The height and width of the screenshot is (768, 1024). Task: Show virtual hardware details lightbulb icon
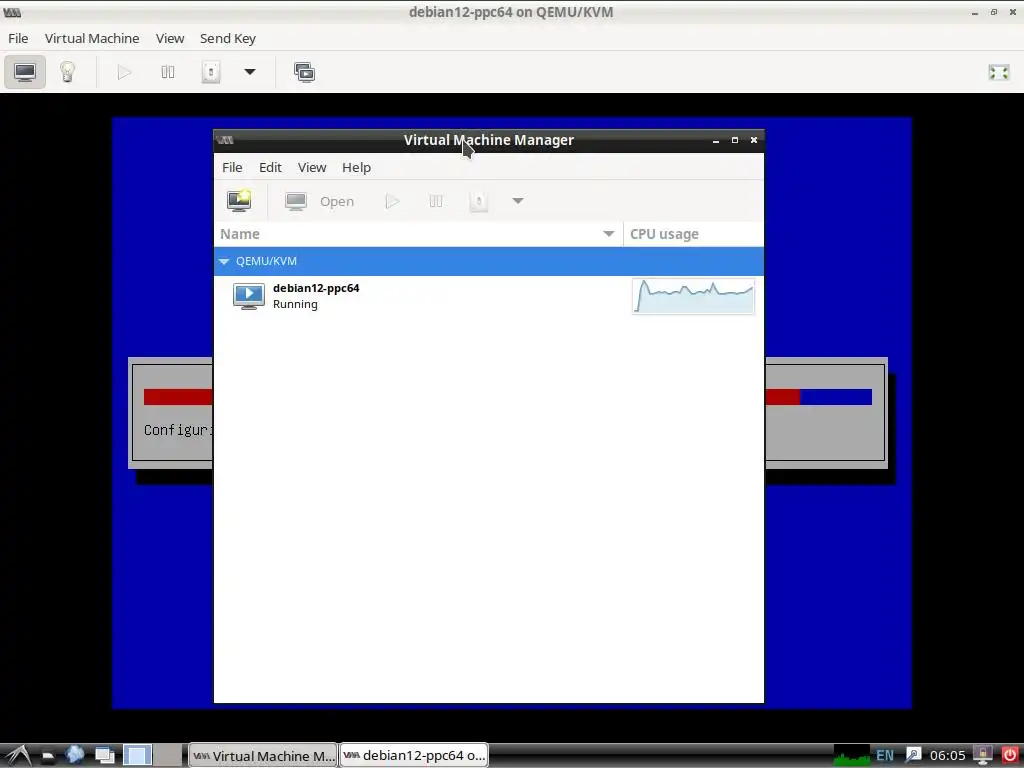67,72
